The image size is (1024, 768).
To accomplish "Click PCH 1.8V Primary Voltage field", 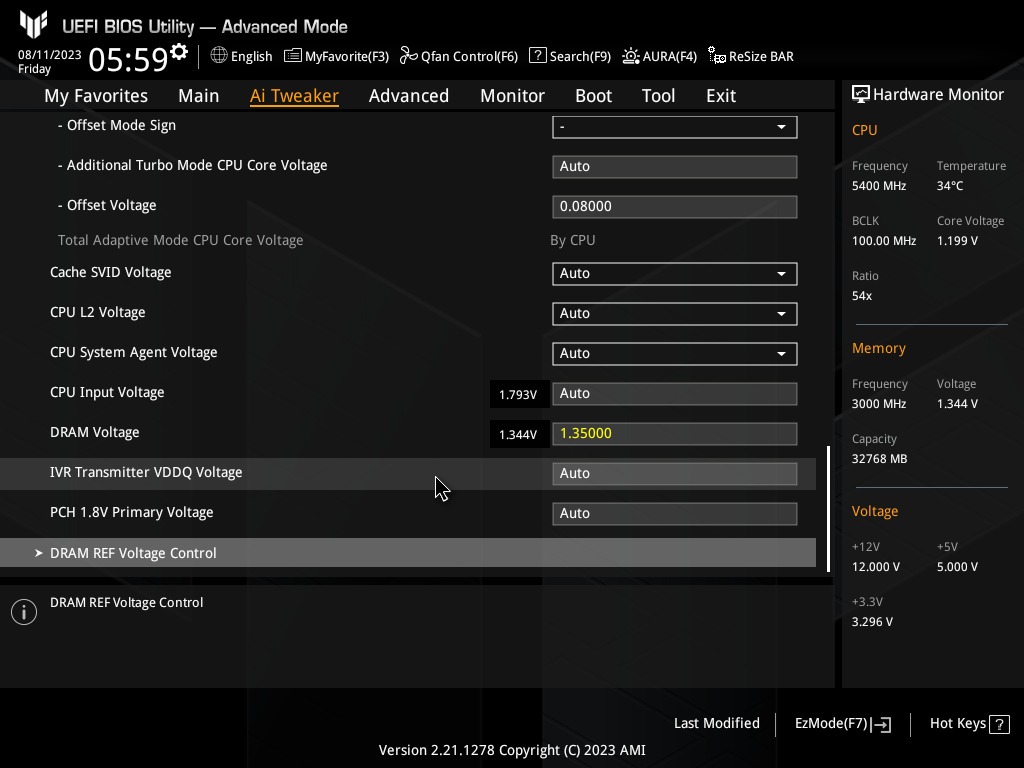I will tap(675, 513).
